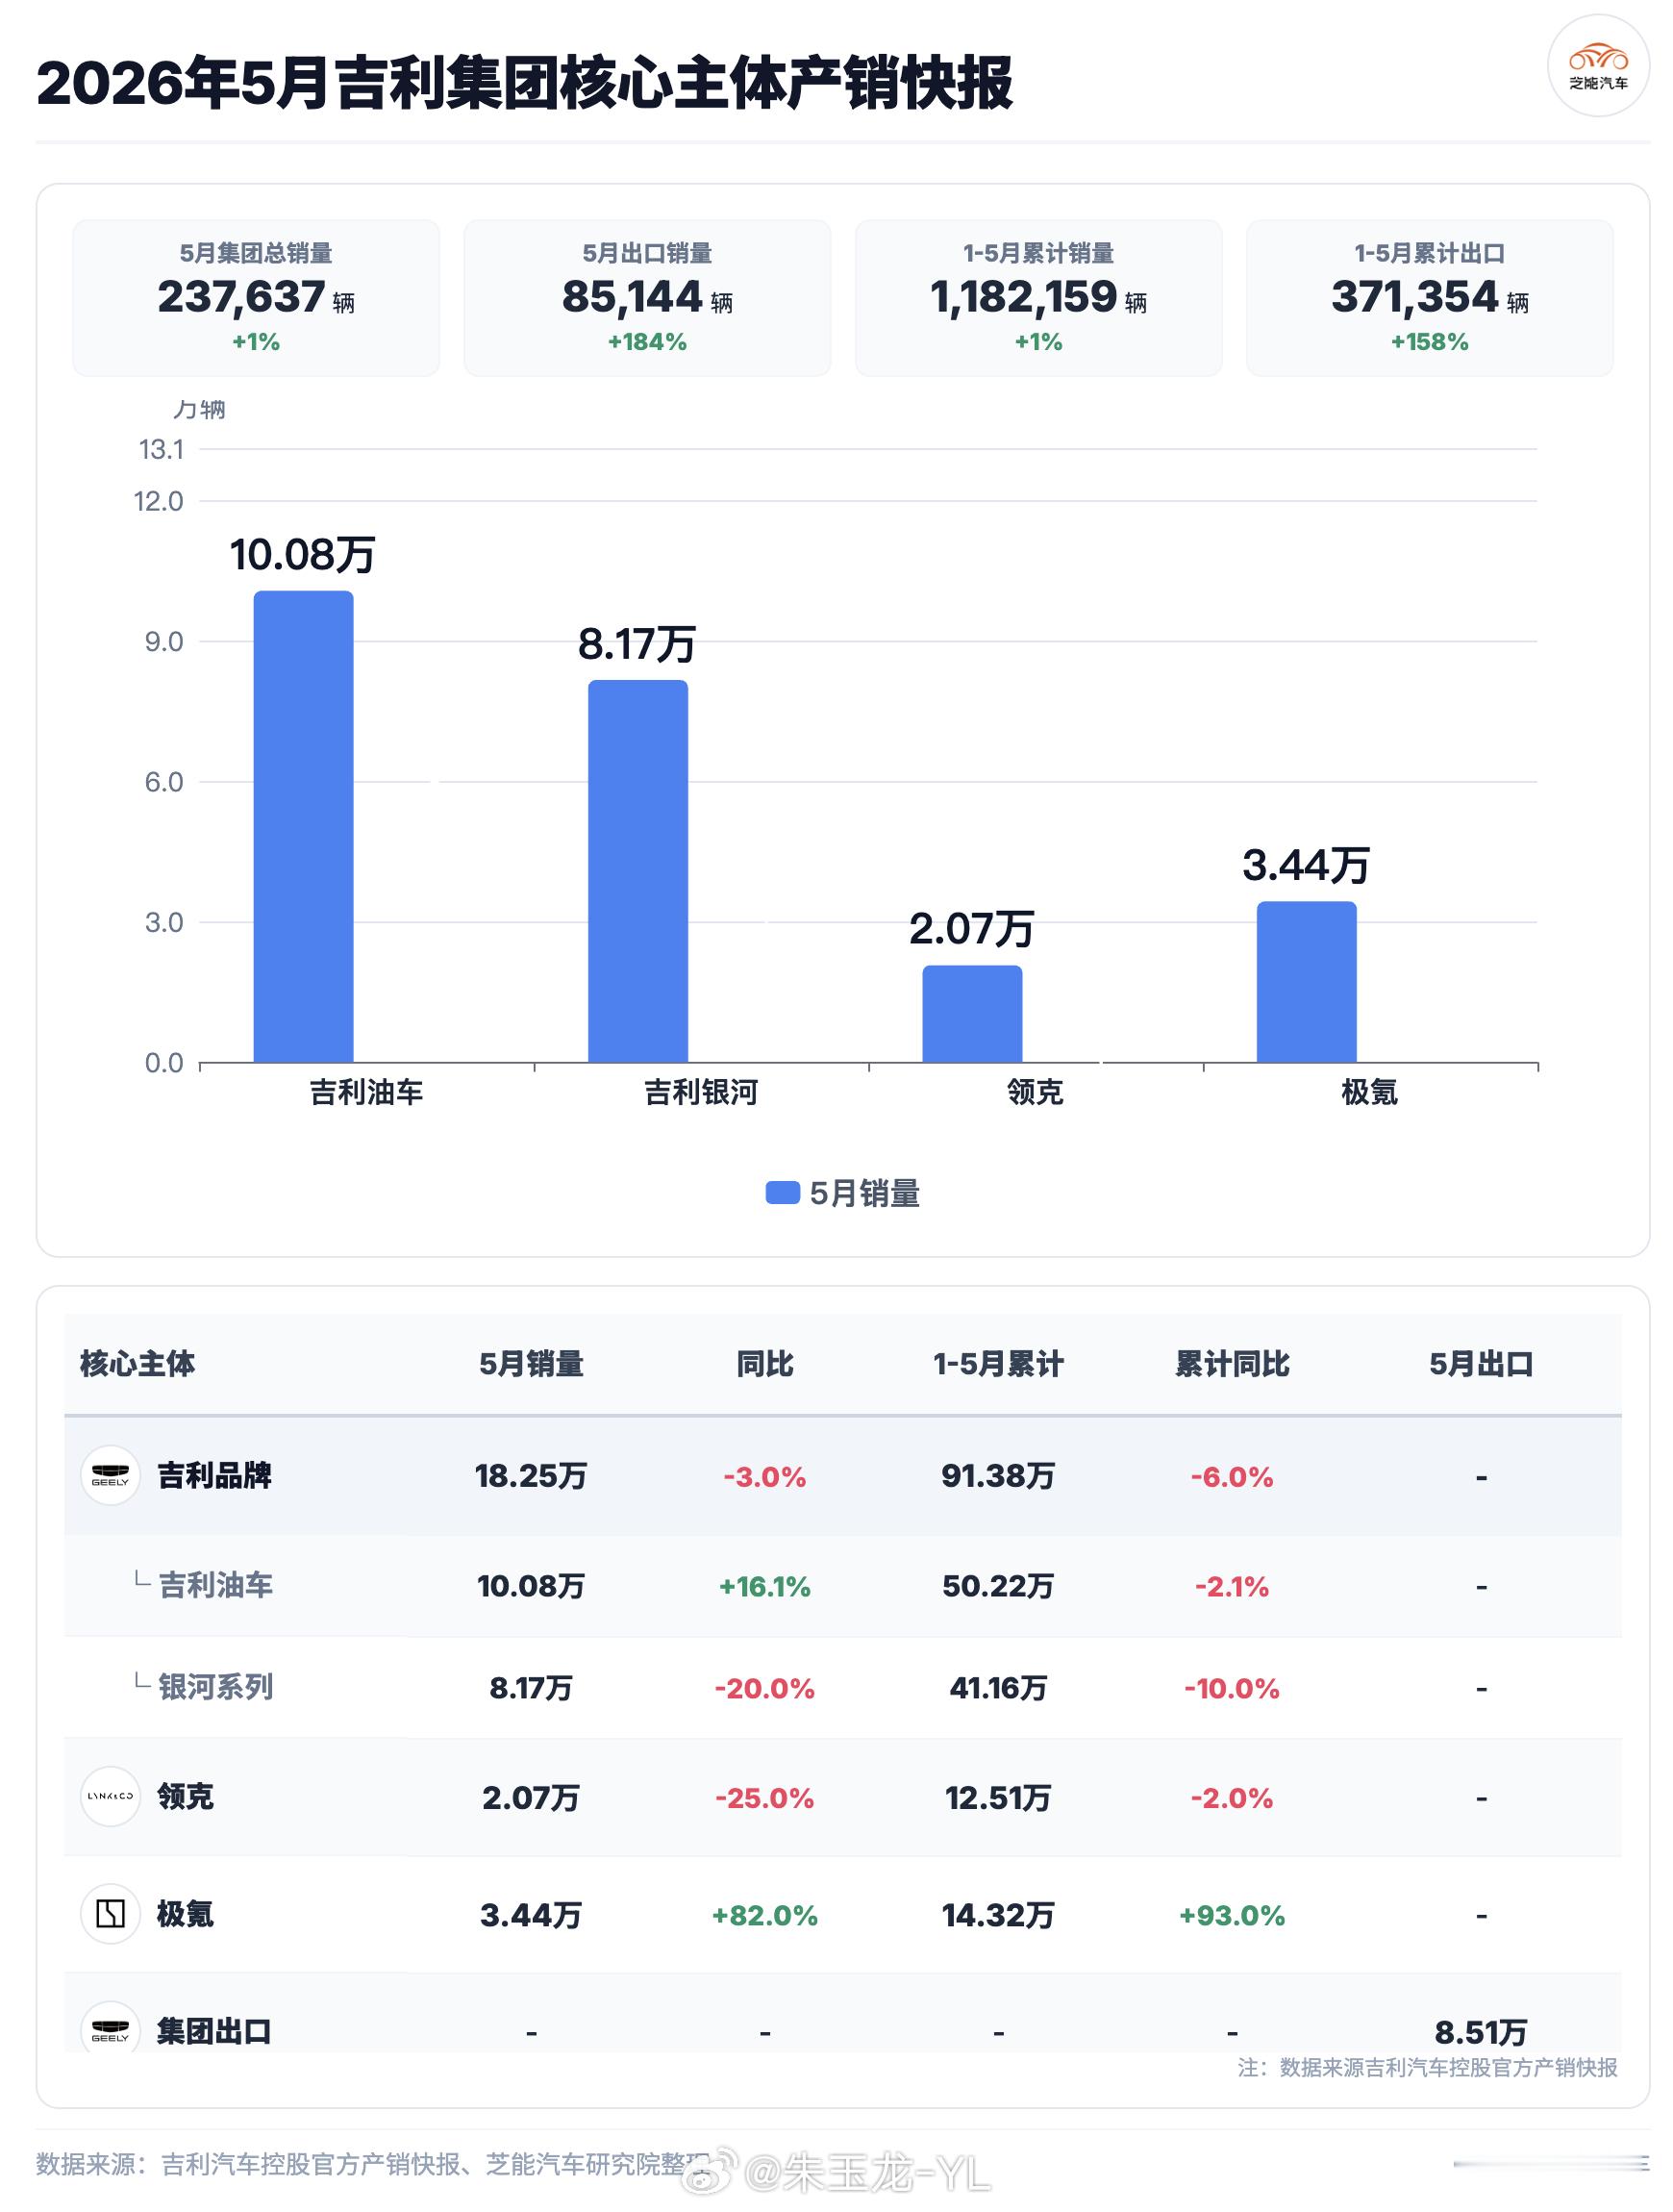Image resolution: width=1673 pixels, height=2212 pixels.
Task: Click the +16.1% cell for 吉利油车
Action: click(765, 1586)
